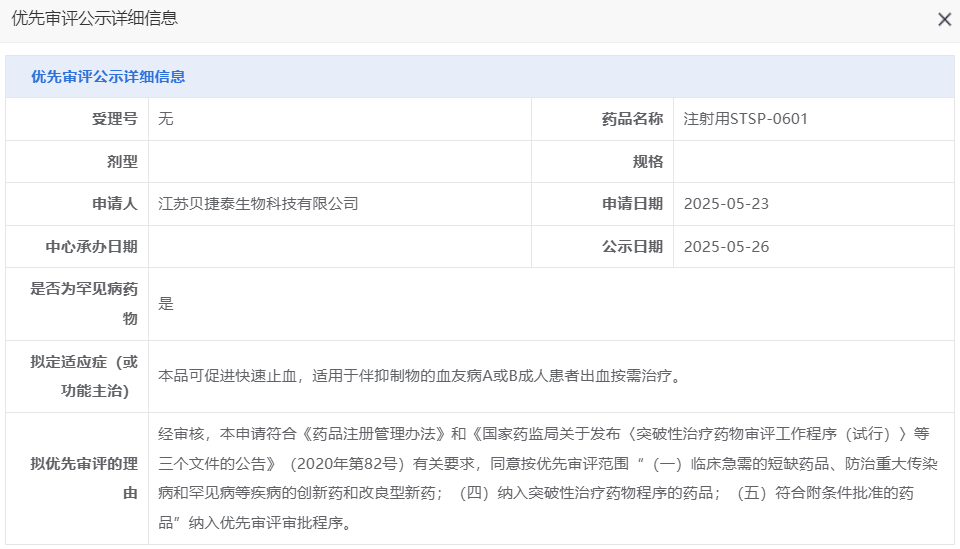Click the dialog title at the top
The image size is (960, 549).
click(x=95, y=19)
